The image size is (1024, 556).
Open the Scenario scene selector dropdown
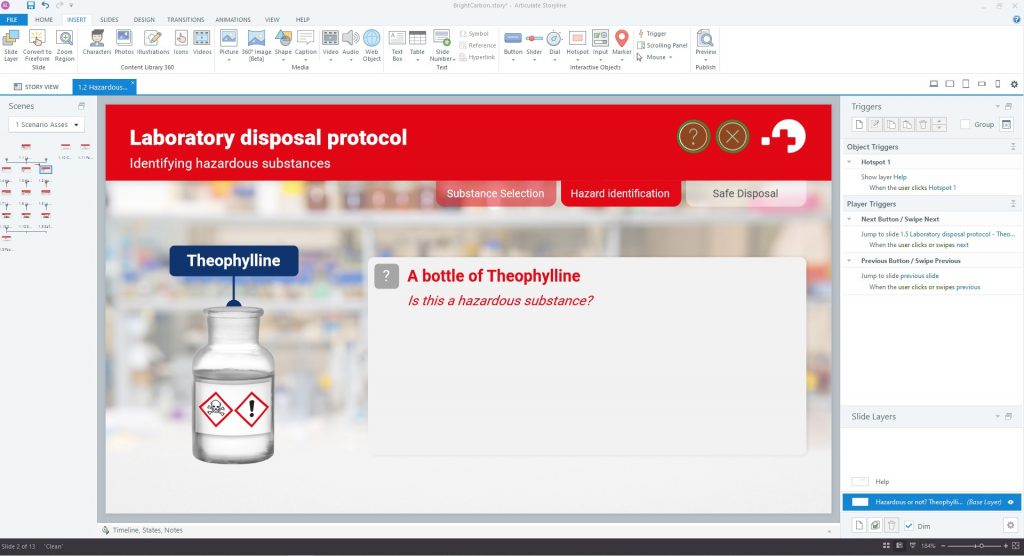(46, 124)
